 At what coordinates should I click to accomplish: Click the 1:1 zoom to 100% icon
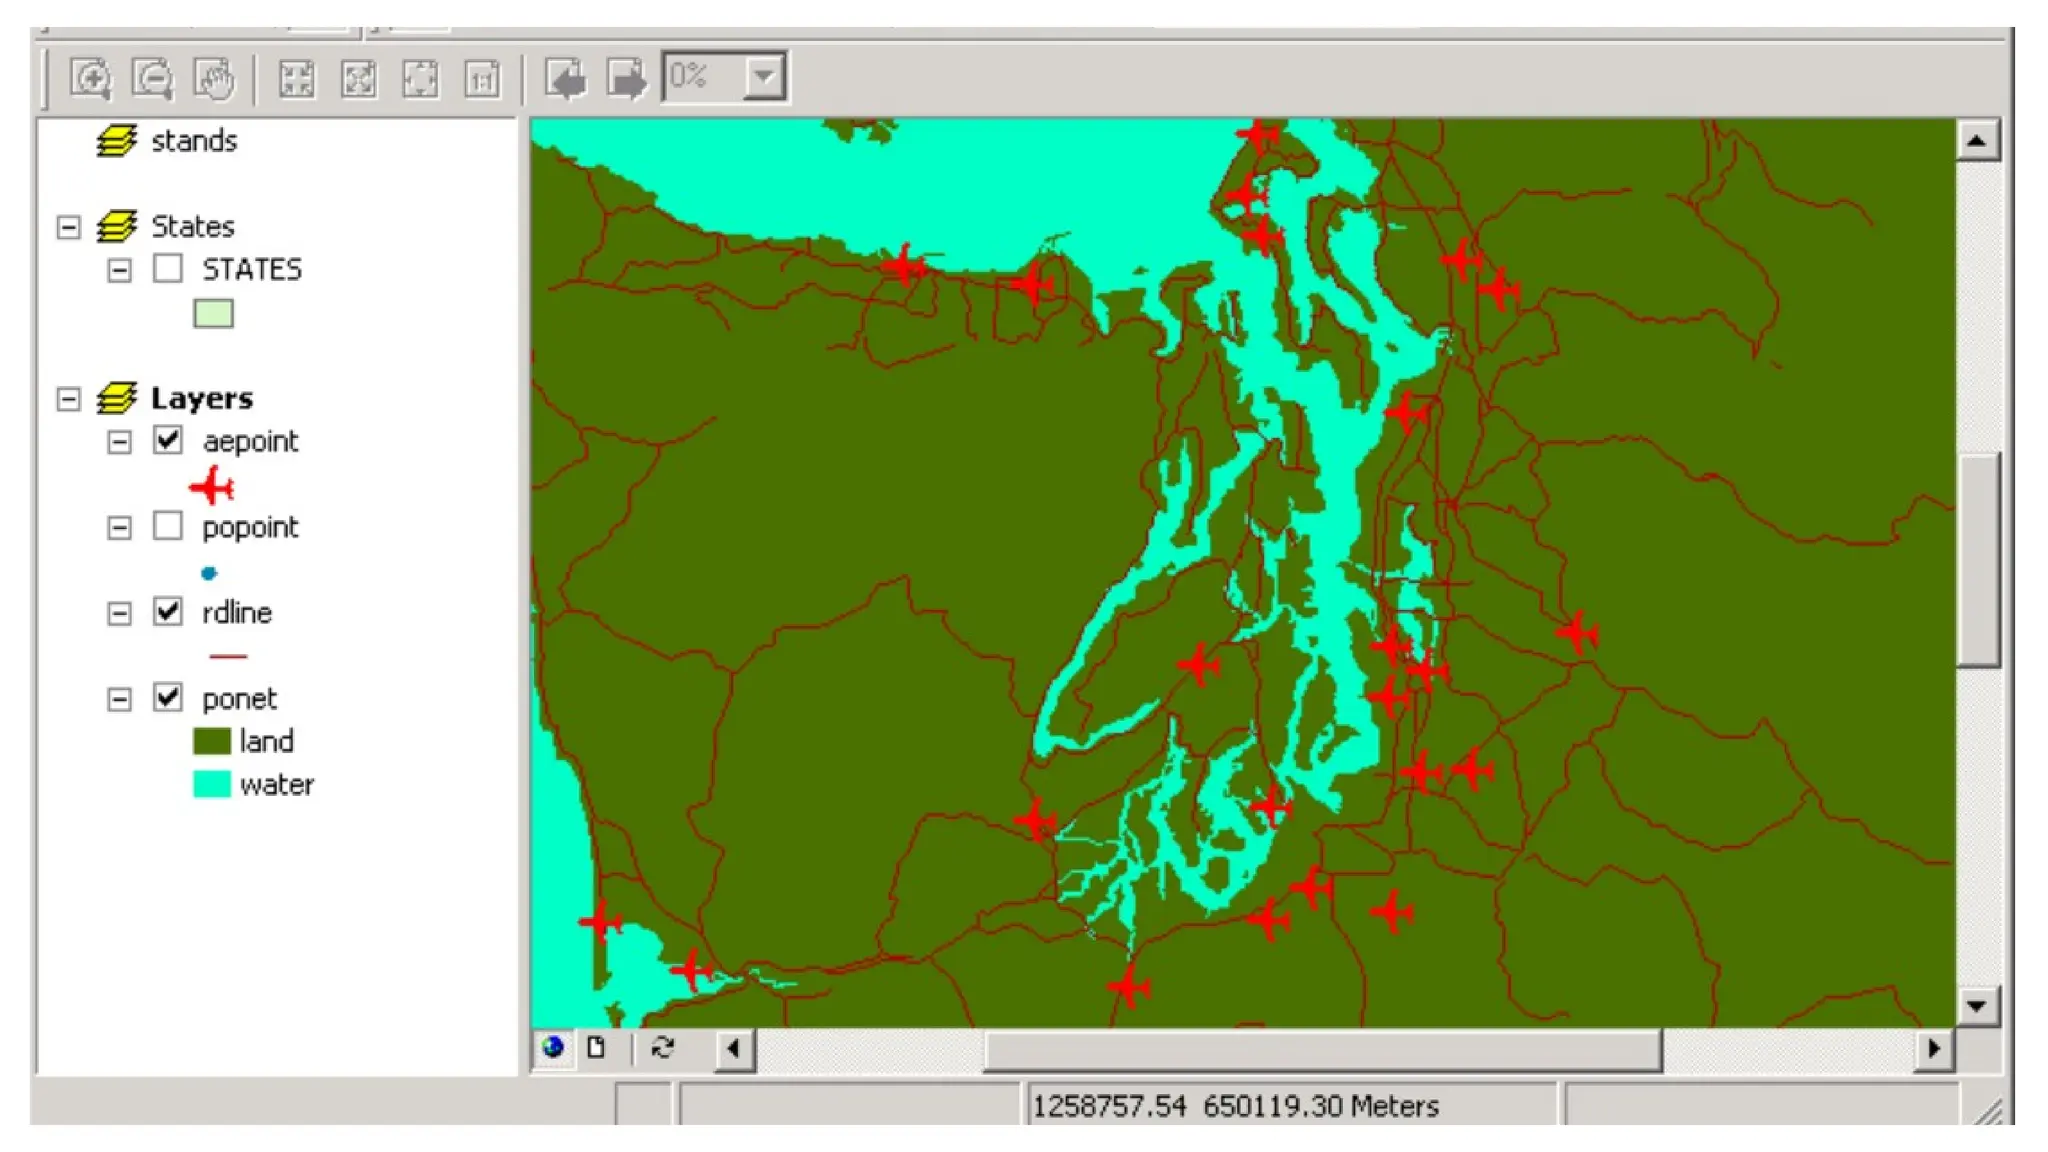pyautogui.click(x=482, y=78)
